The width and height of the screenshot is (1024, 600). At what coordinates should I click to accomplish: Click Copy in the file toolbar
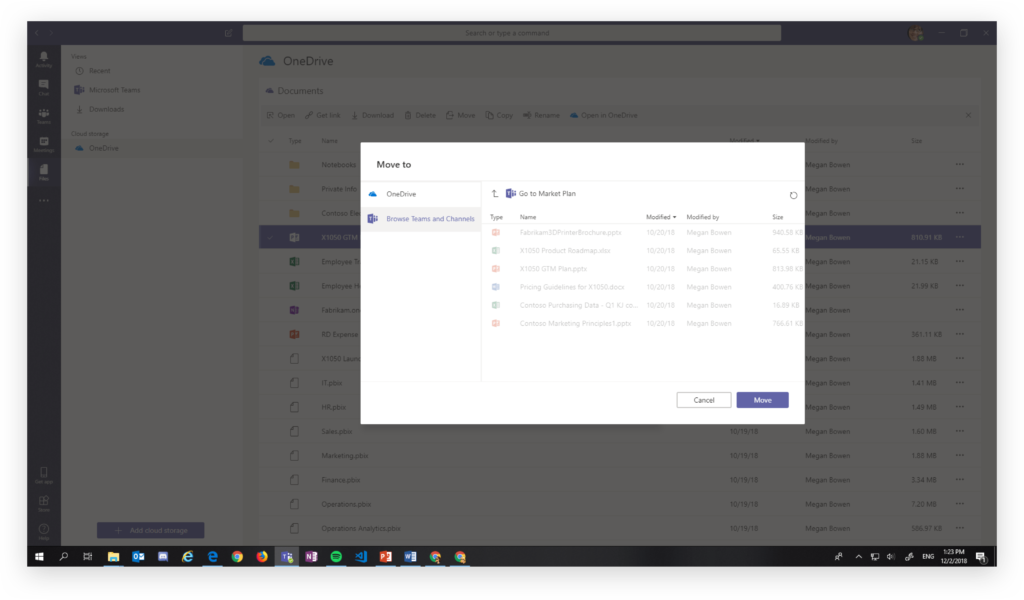pos(499,116)
